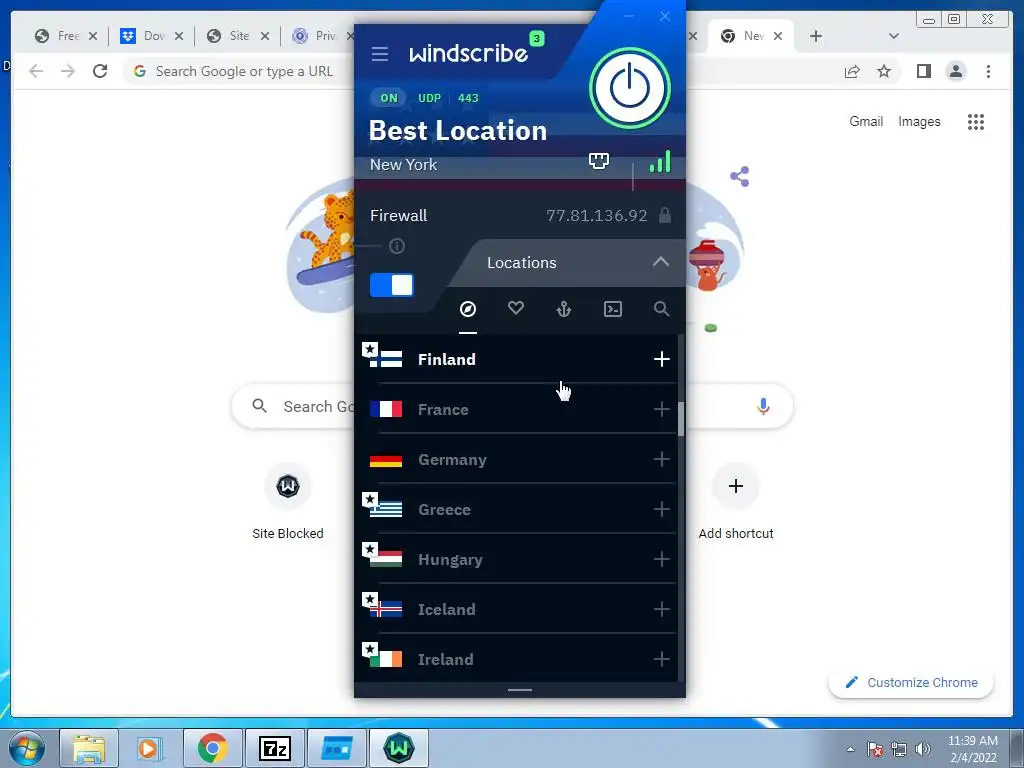The width and height of the screenshot is (1024, 768).
Task: Open Chrome's three-dot menu
Action: 988,71
